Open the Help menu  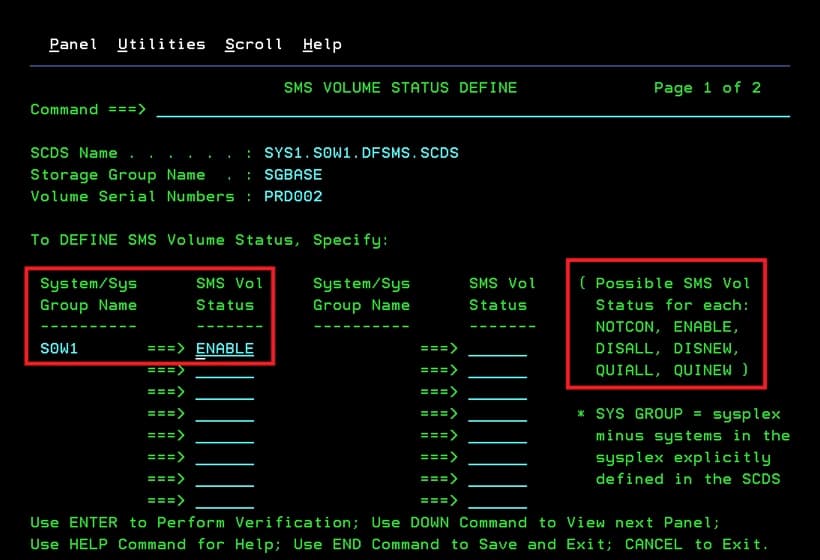(x=322, y=44)
